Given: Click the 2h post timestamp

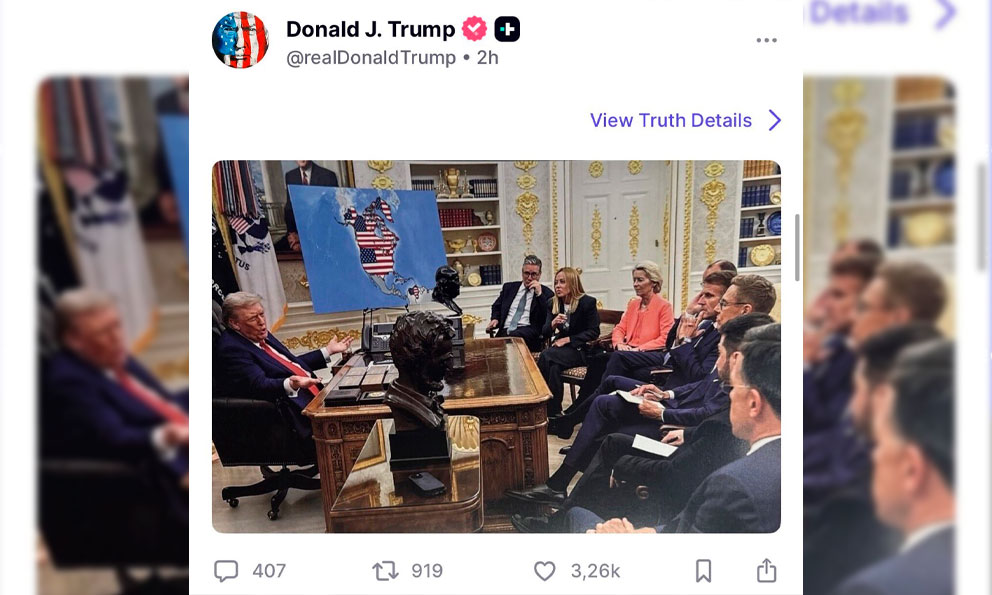Looking at the screenshot, I should pos(487,58).
